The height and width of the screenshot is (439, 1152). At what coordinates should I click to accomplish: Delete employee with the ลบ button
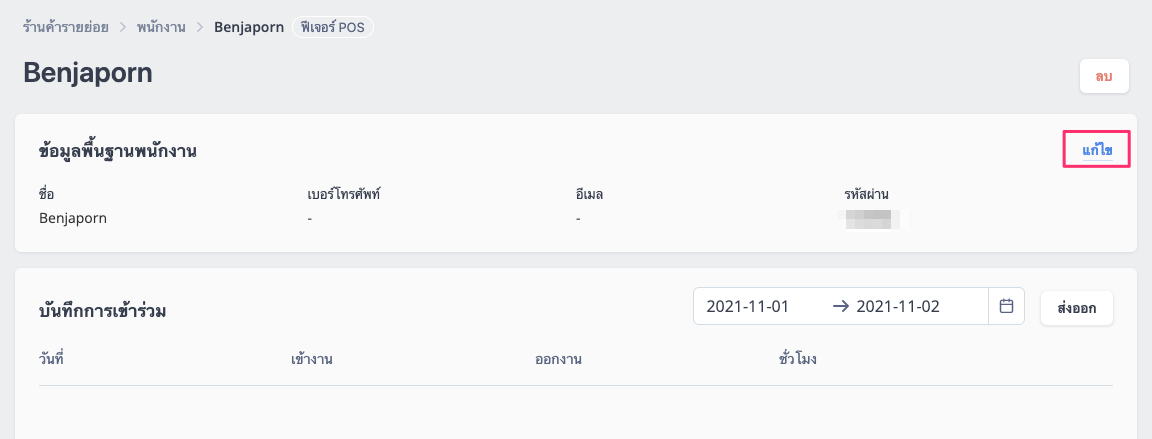1104,76
